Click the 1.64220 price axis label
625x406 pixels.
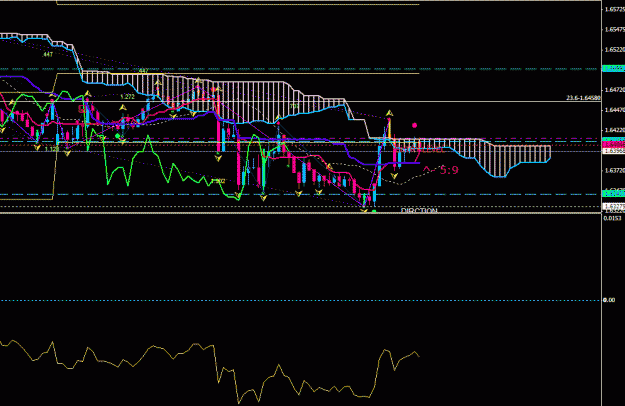pyautogui.click(x=615, y=130)
